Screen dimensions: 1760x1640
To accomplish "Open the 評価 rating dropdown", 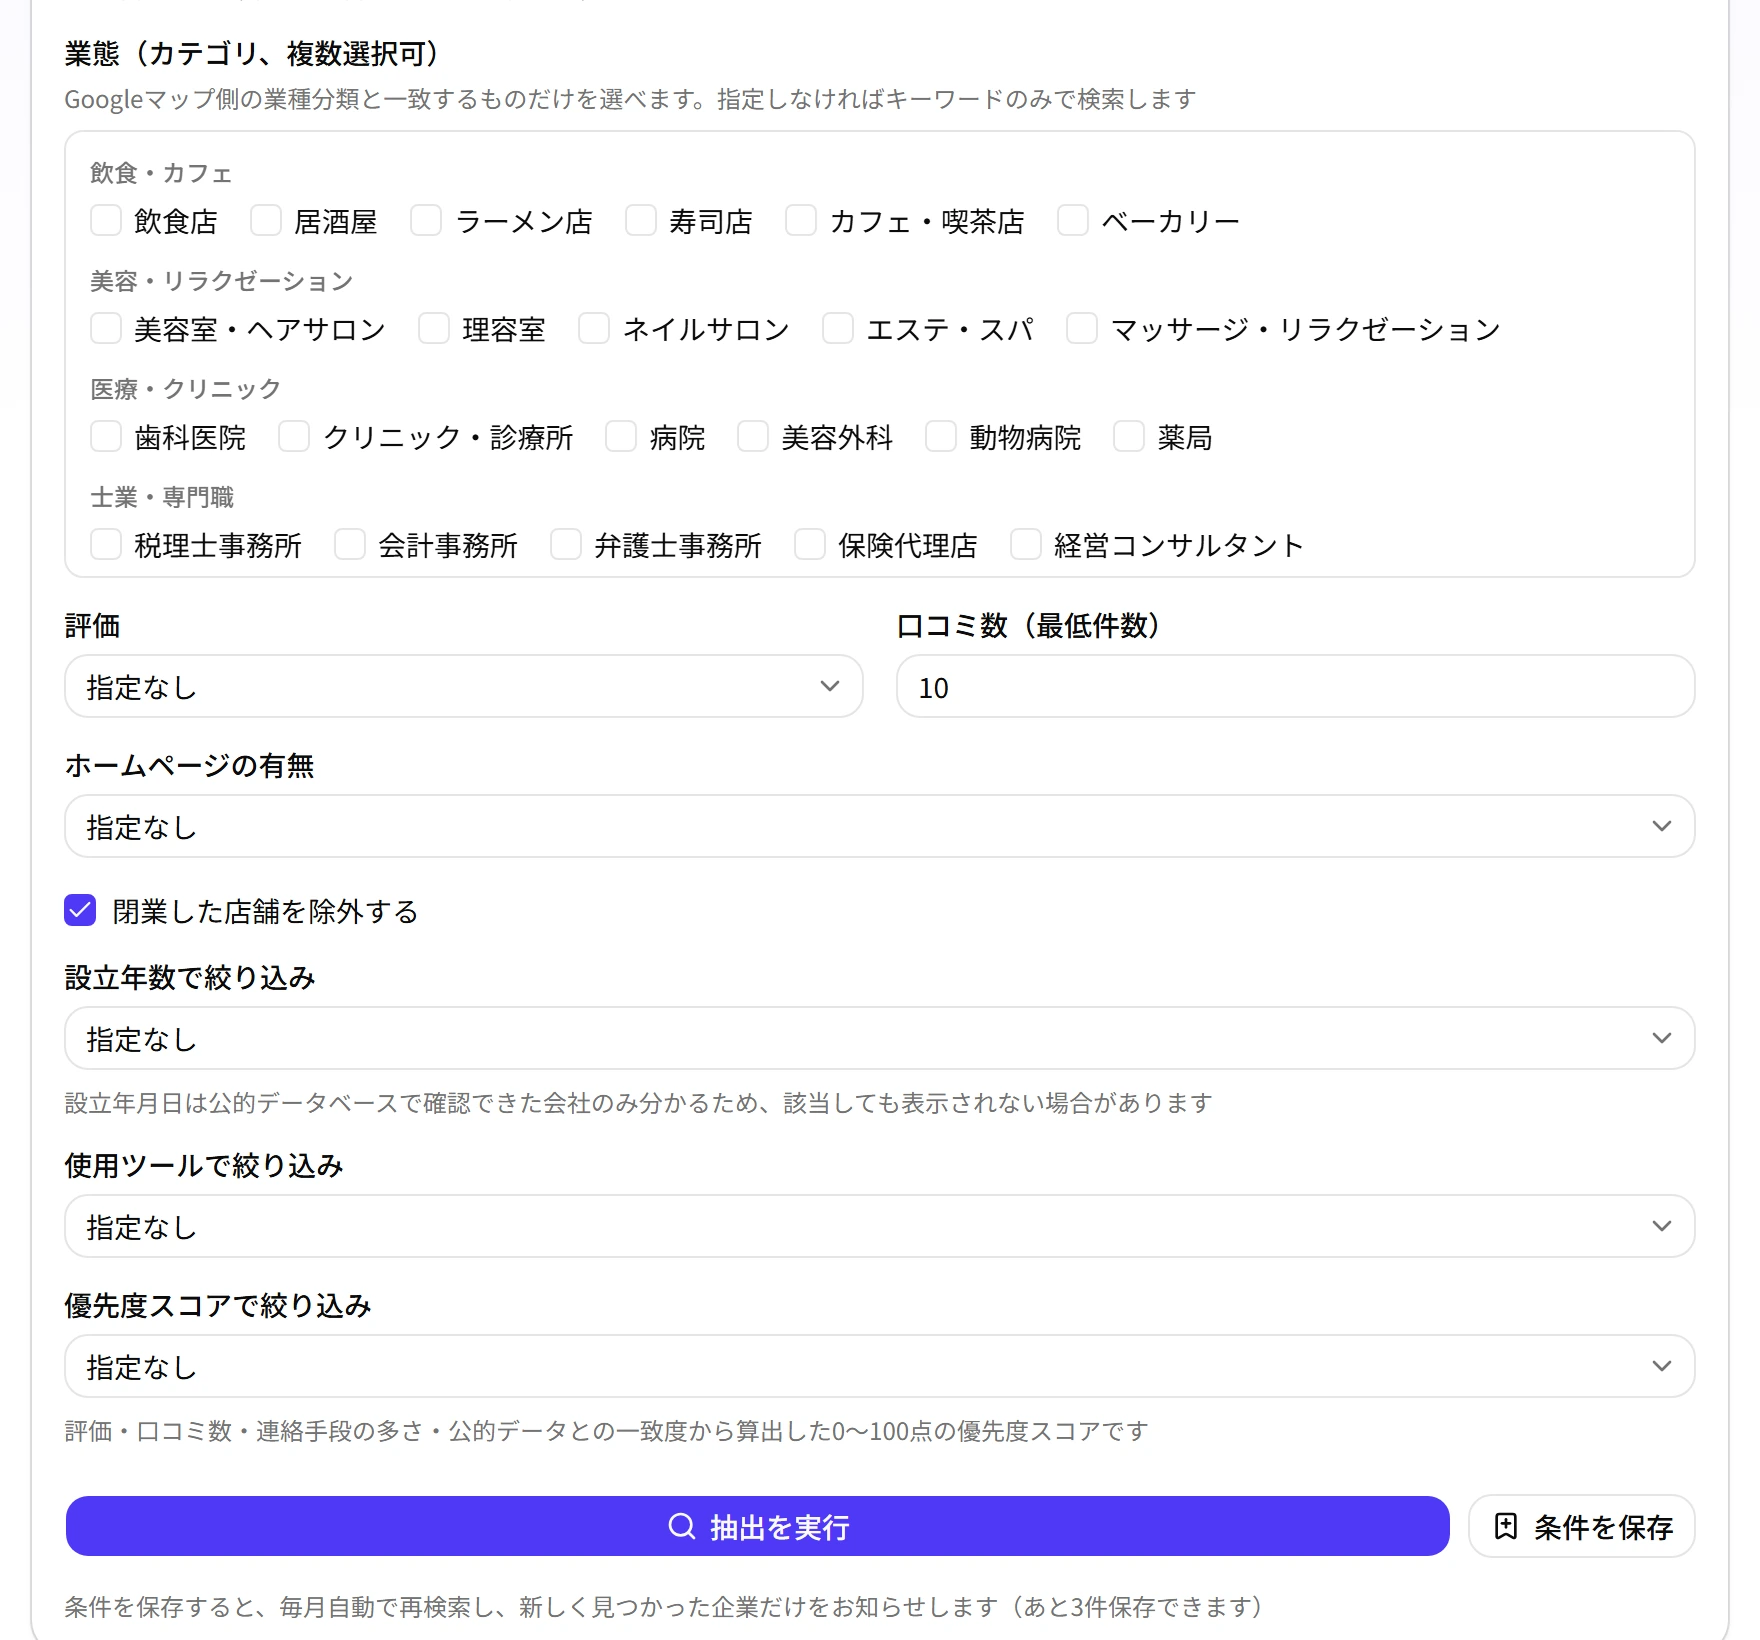I will point(464,686).
